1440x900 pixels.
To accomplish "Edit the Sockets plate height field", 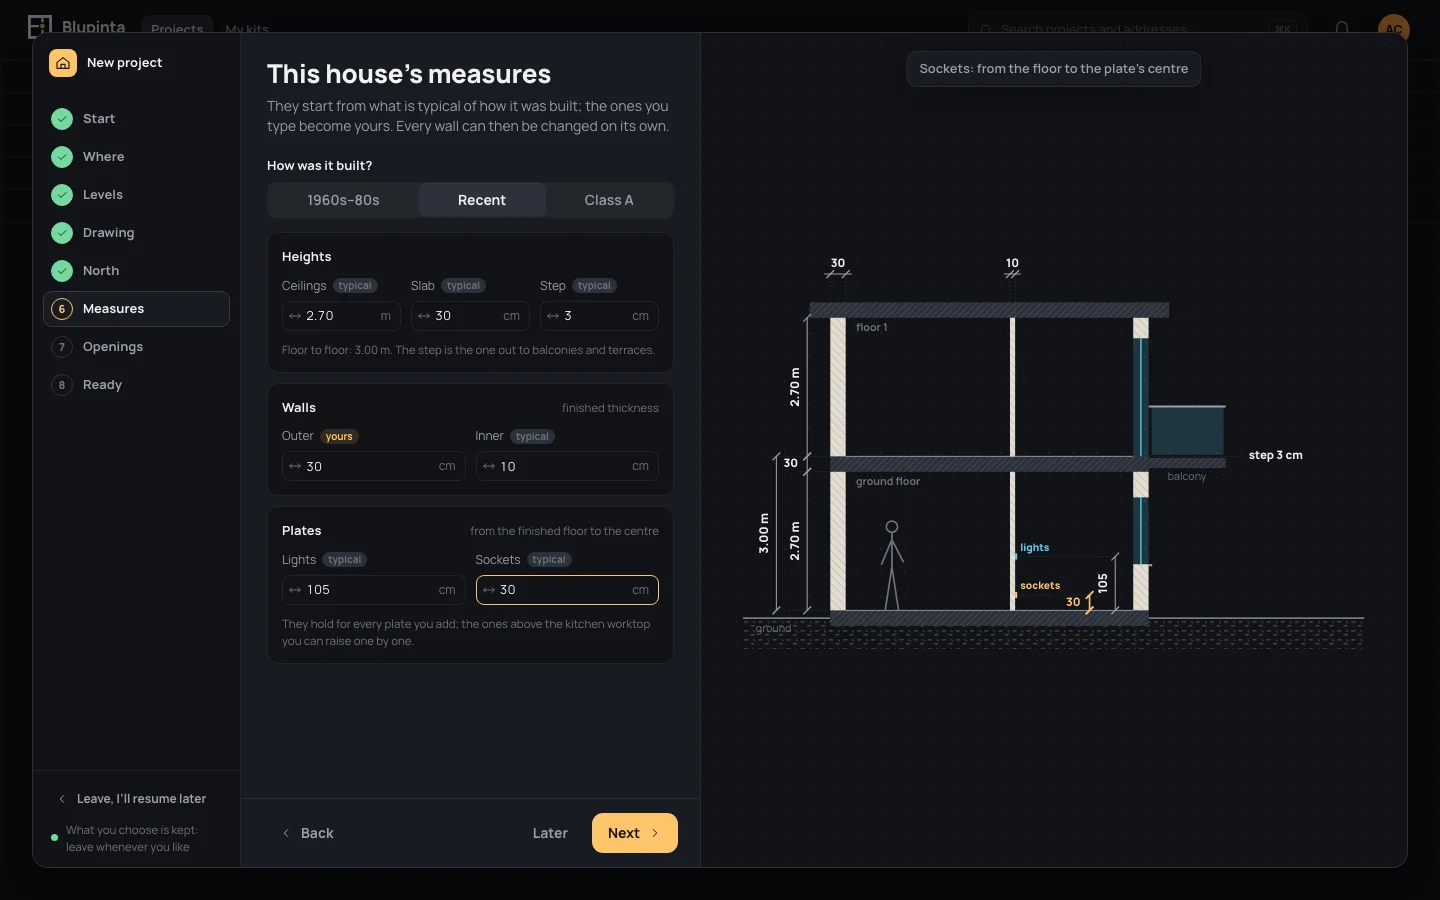I will [x=567, y=590].
